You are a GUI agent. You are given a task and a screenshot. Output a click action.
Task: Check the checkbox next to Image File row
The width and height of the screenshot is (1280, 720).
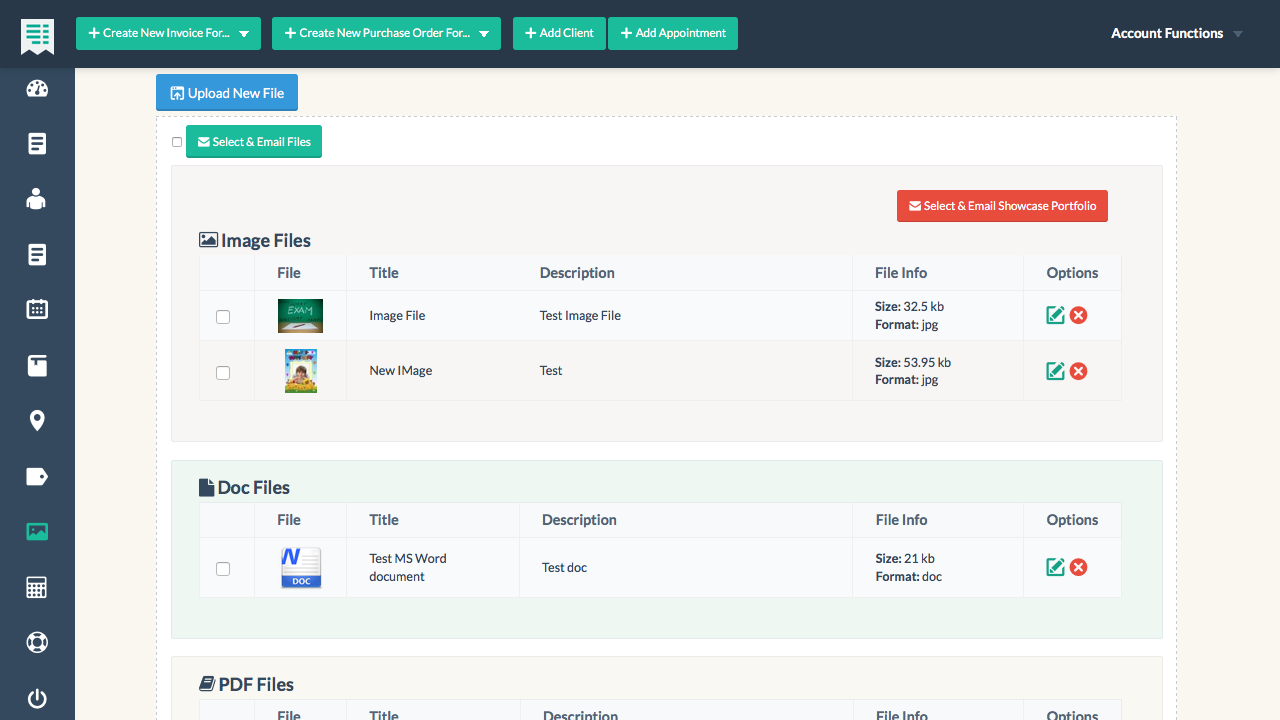click(225, 315)
